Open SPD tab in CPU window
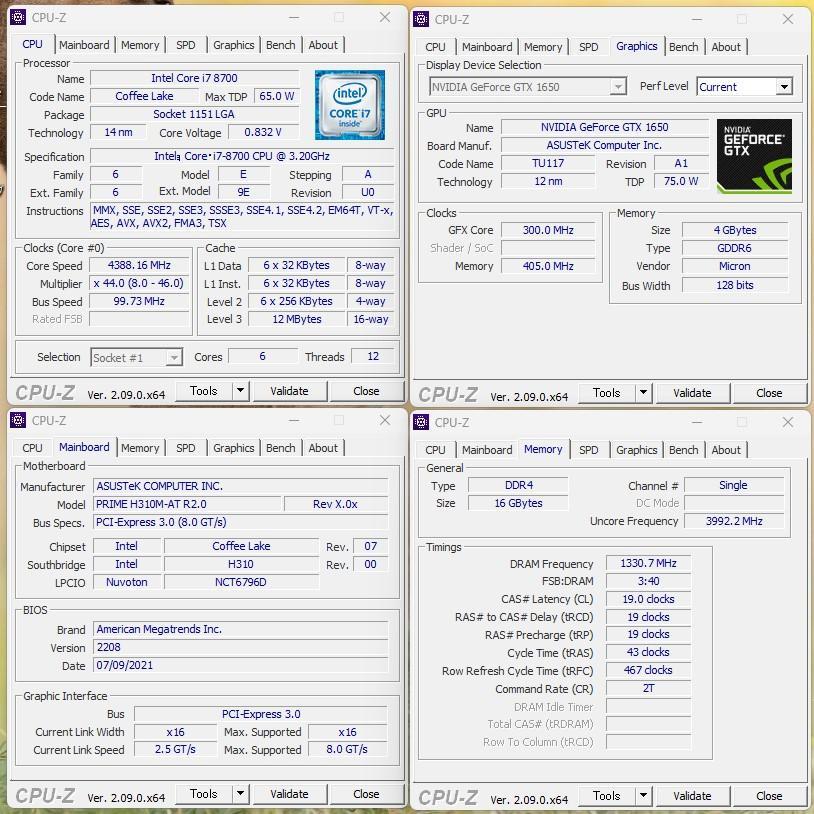 pyautogui.click(x=185, y=45)
